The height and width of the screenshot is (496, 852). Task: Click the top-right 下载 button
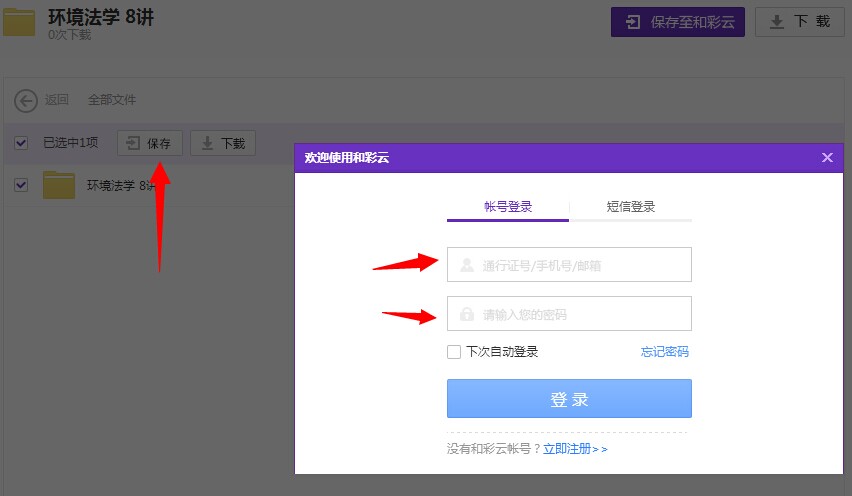coord(800,22)
